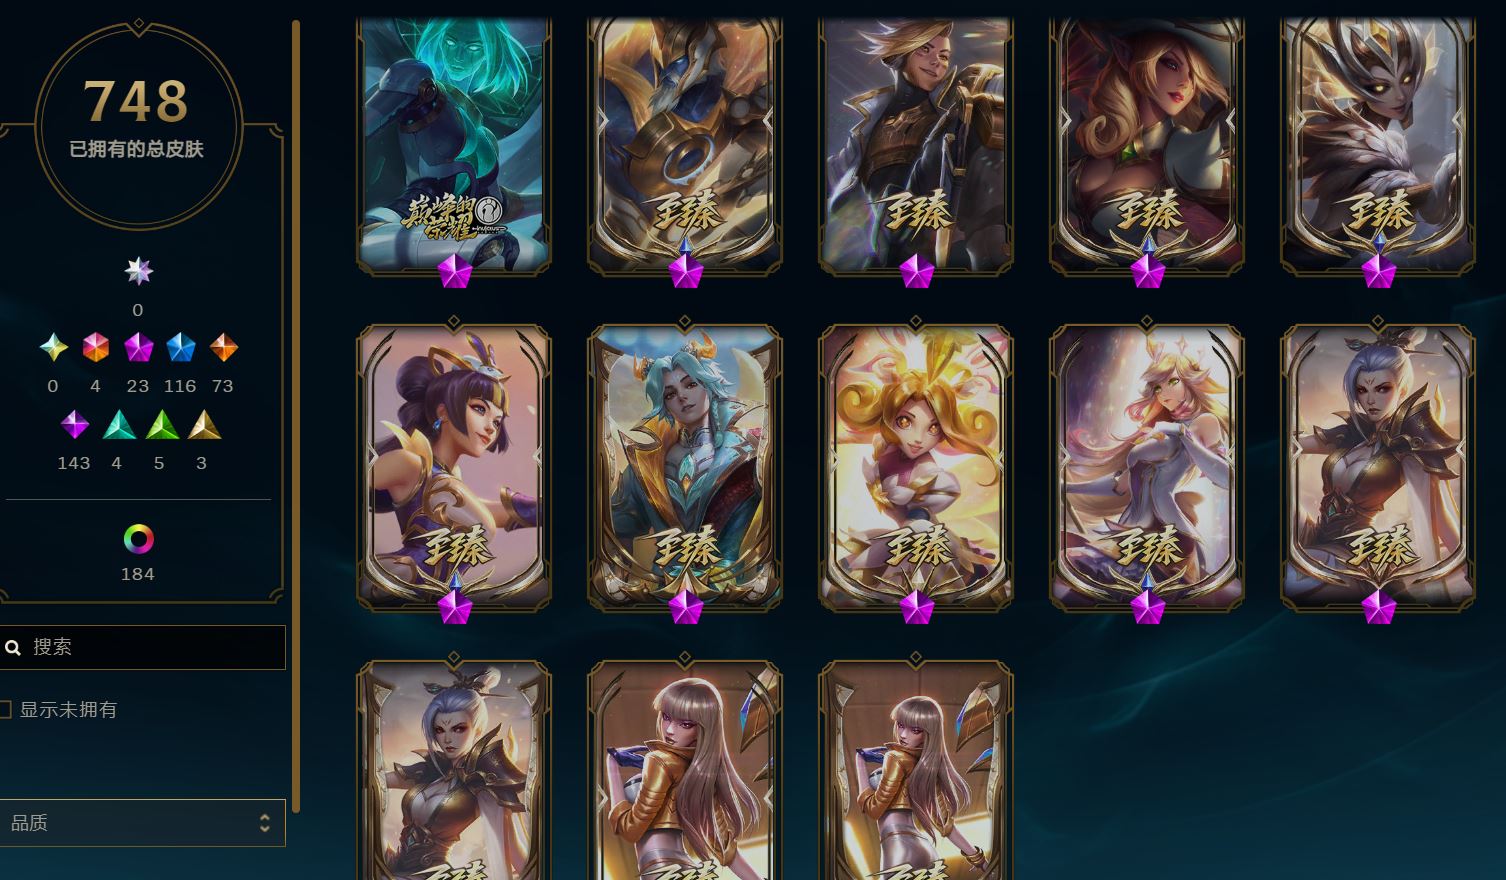1506x880 pixels.
Task: Click the purple diamond gem with count 143
Action: 74,425
